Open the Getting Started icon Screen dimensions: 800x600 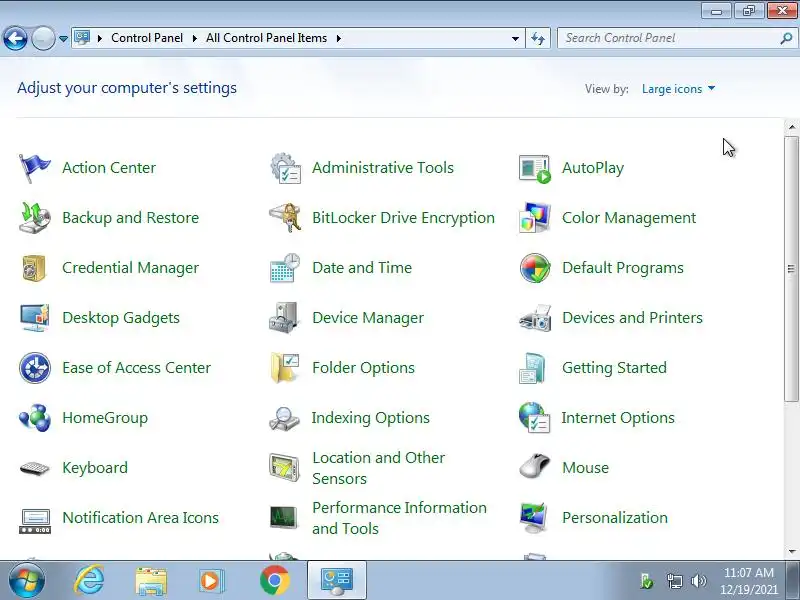click(533, 368)
